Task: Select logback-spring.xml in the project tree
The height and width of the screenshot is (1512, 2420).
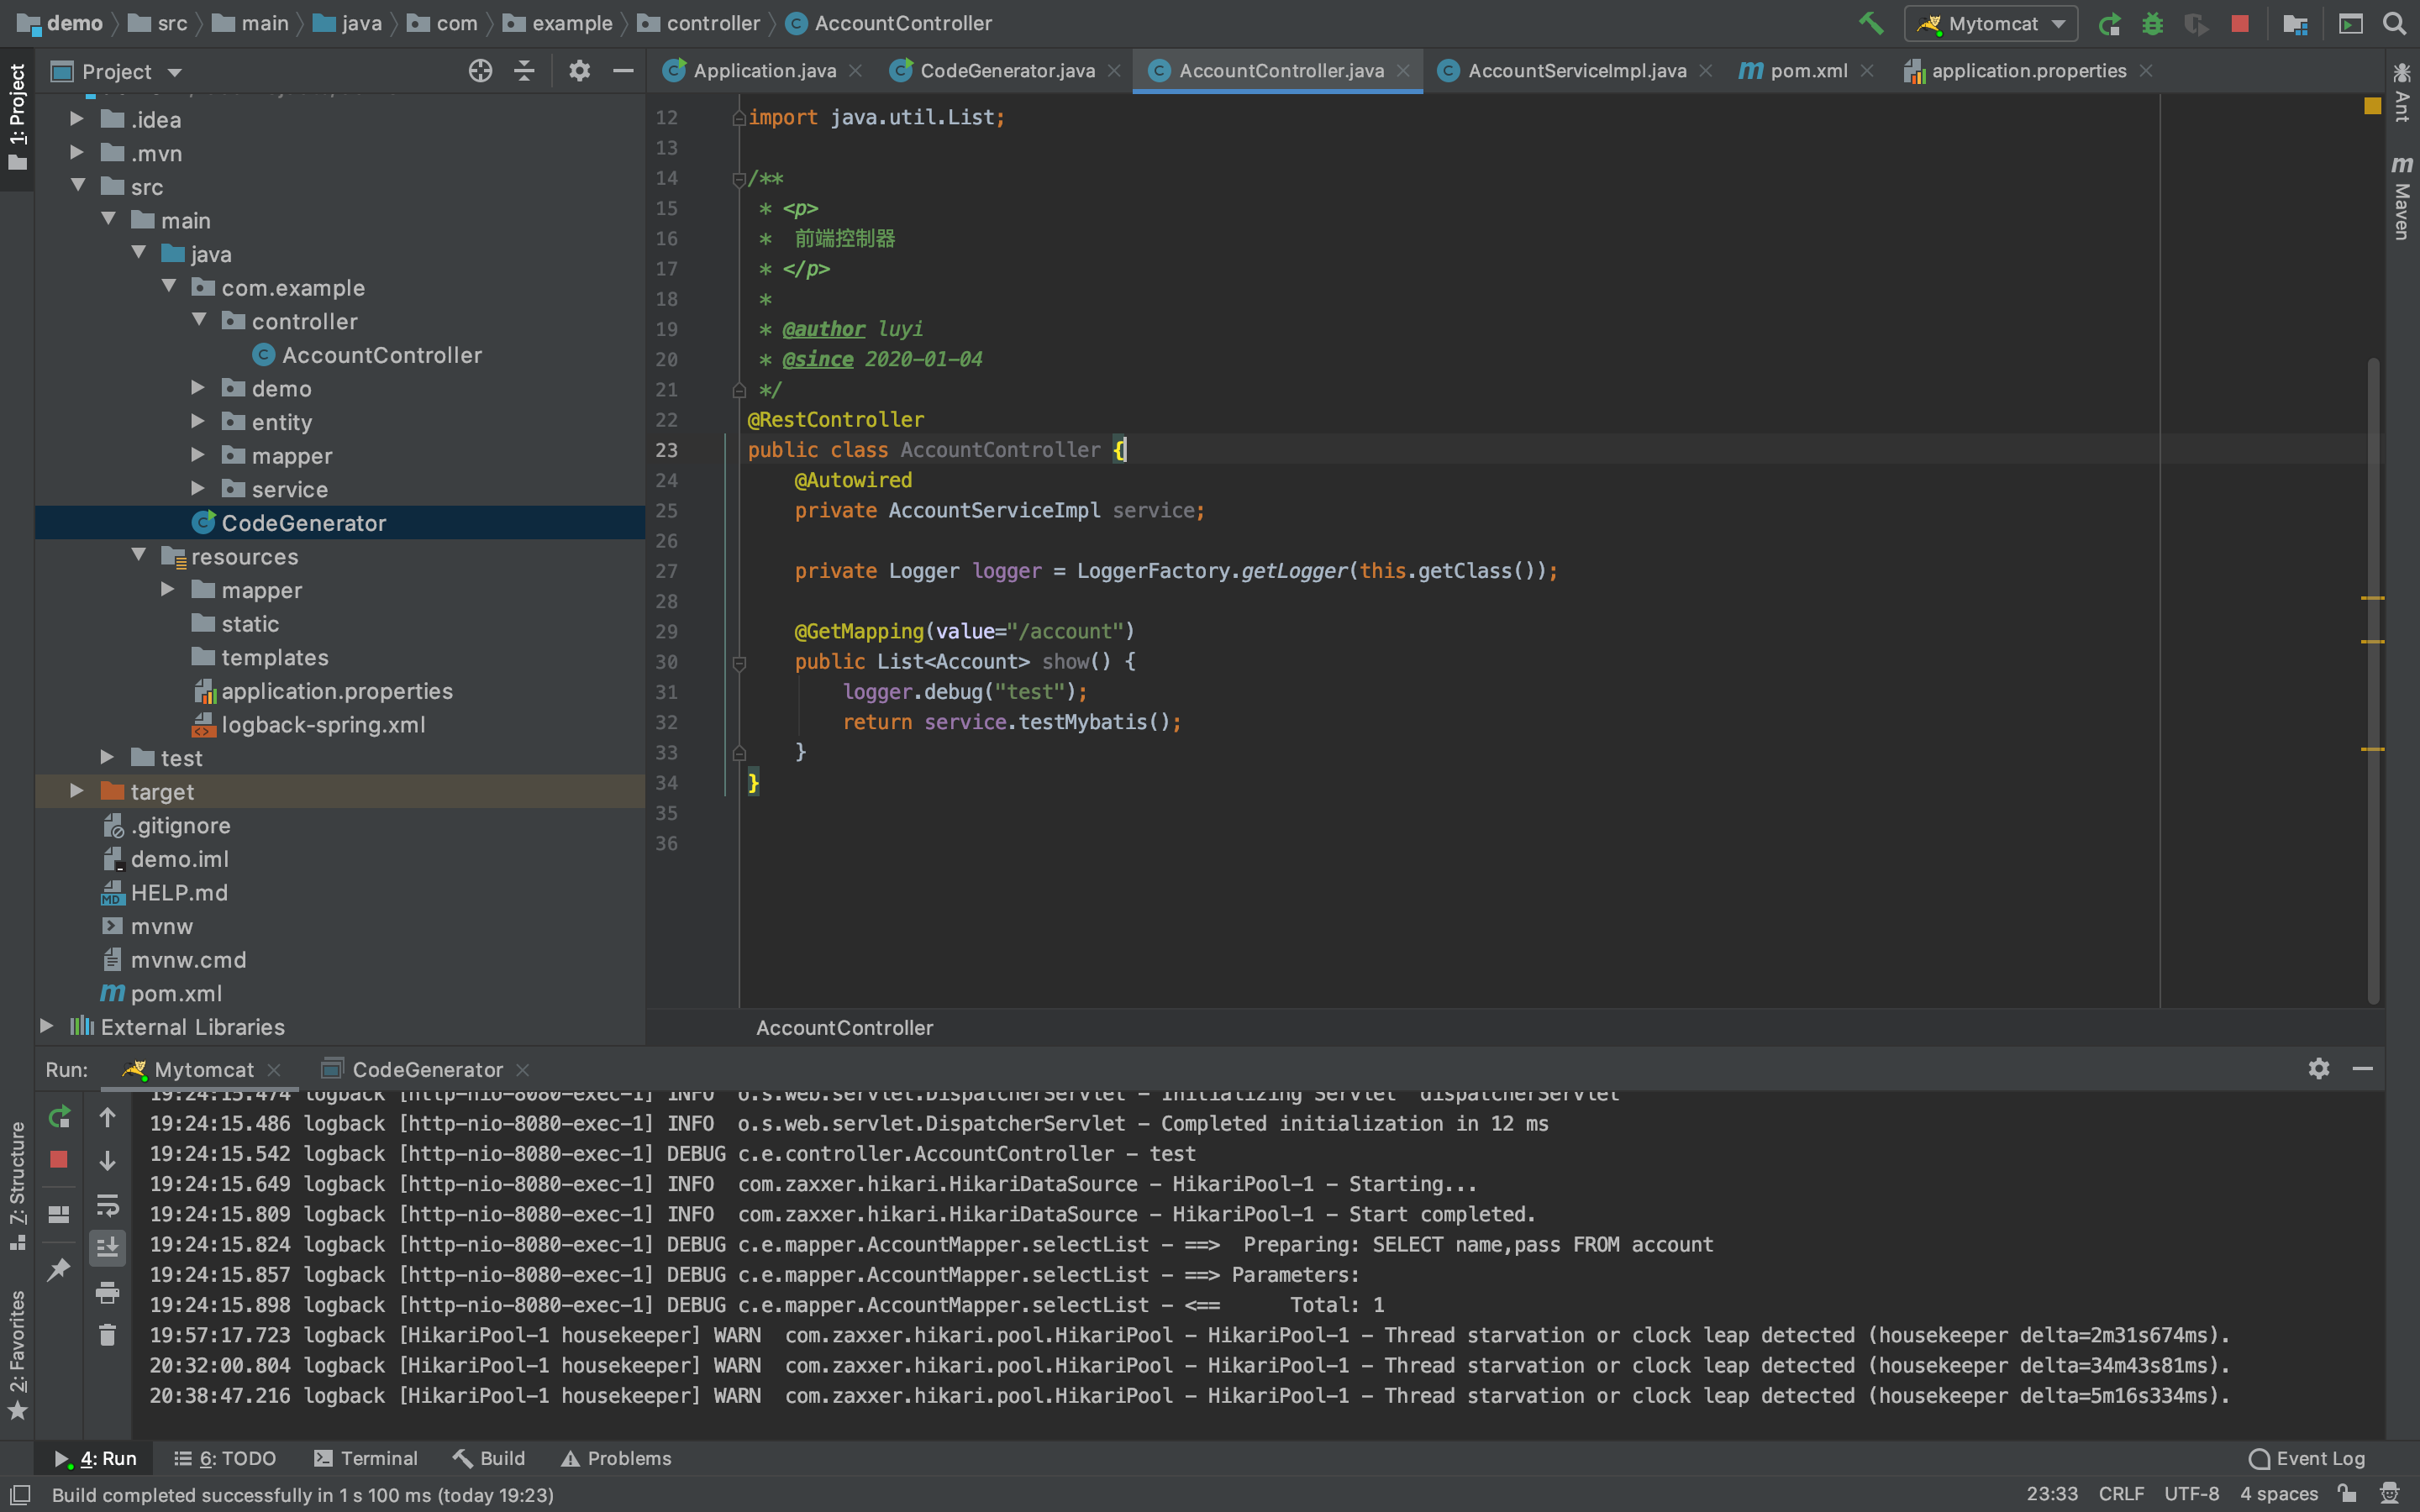Action: point(323,724)
